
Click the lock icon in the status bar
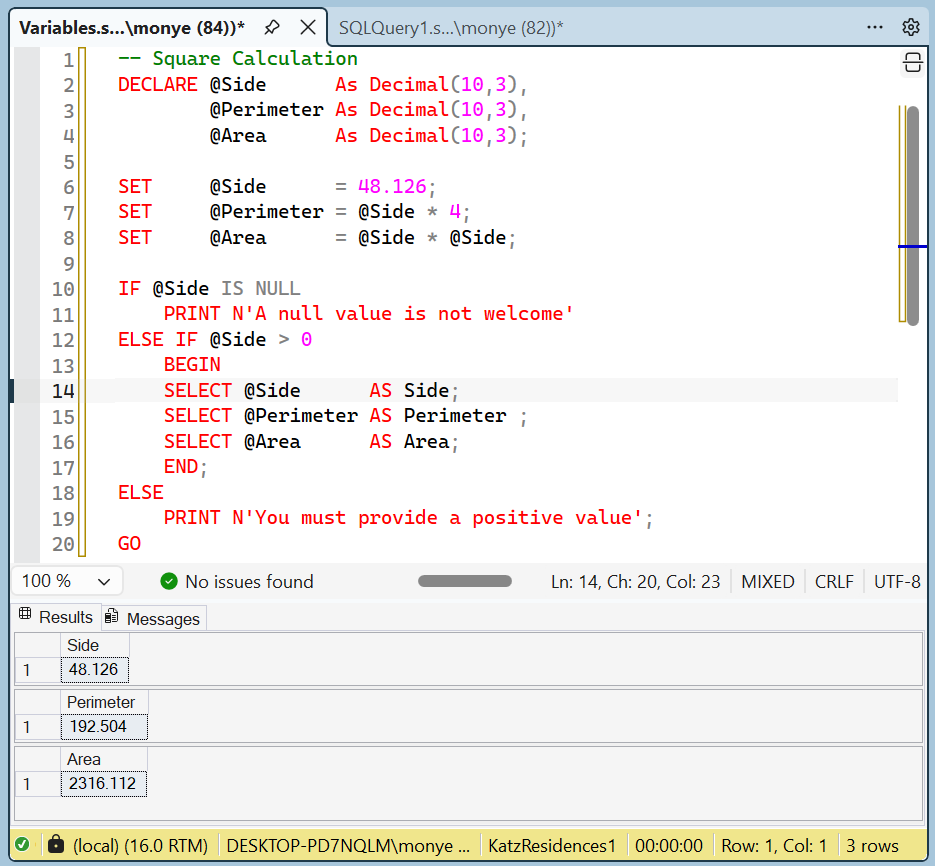pyautogui.click(x=55, y=844)
